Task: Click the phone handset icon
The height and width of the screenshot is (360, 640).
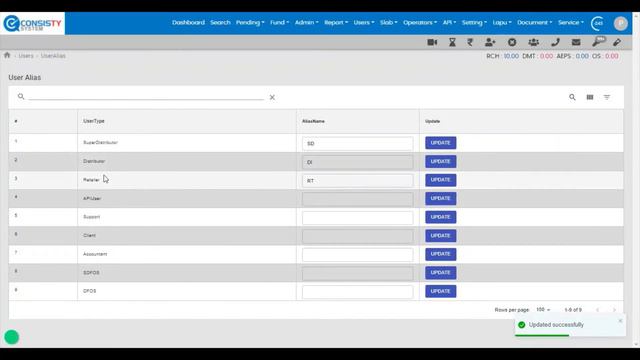Action: tap(555, 42)
